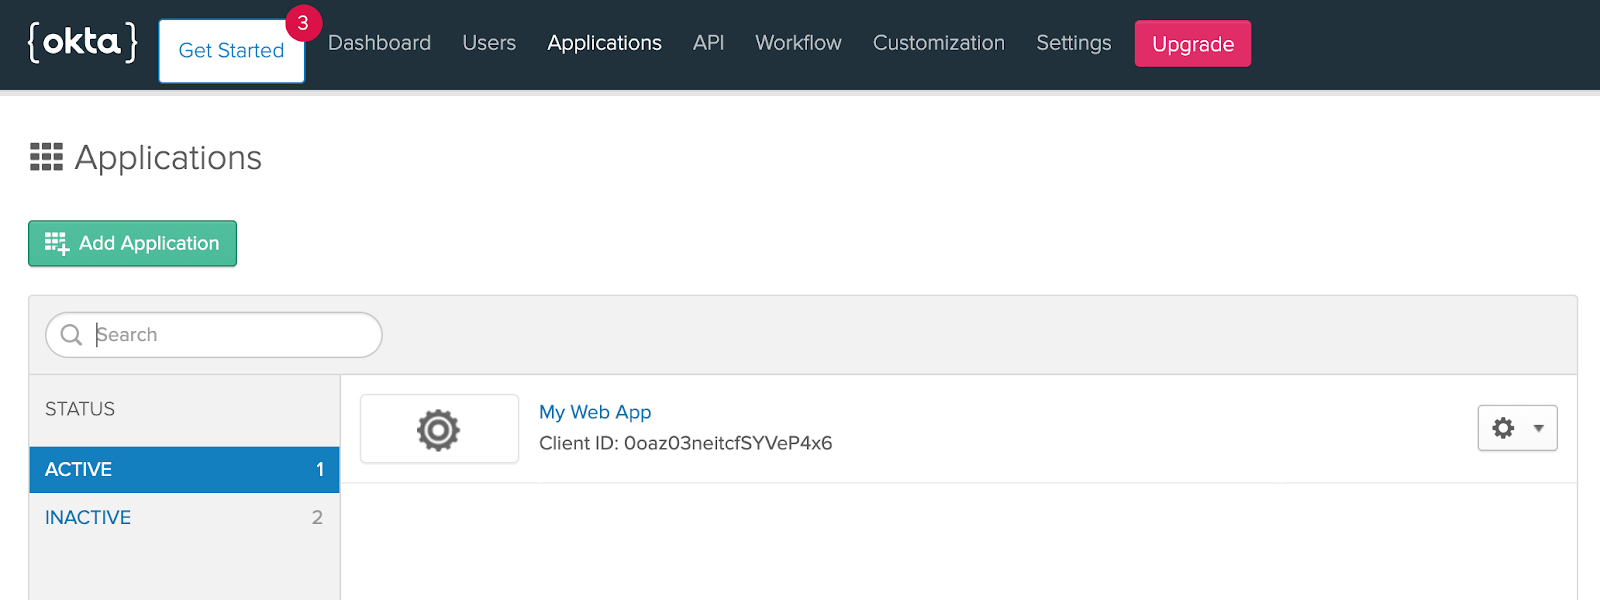Click the Applications grid icon beside heading
This screenshot has width=1600, height=600.
(46, 157)
